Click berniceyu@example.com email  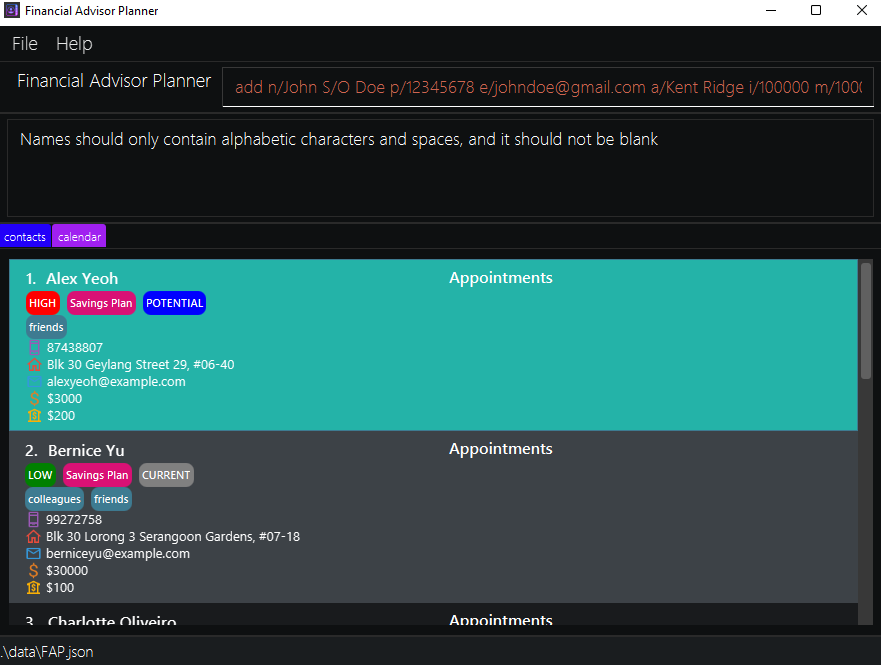[118, 554]
